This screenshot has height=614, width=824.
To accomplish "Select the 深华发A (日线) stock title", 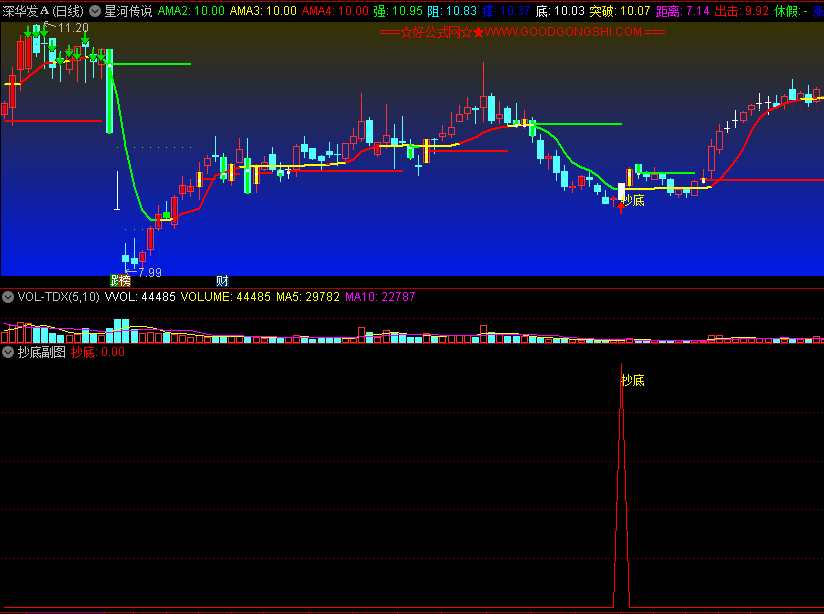I will [43, 11].
